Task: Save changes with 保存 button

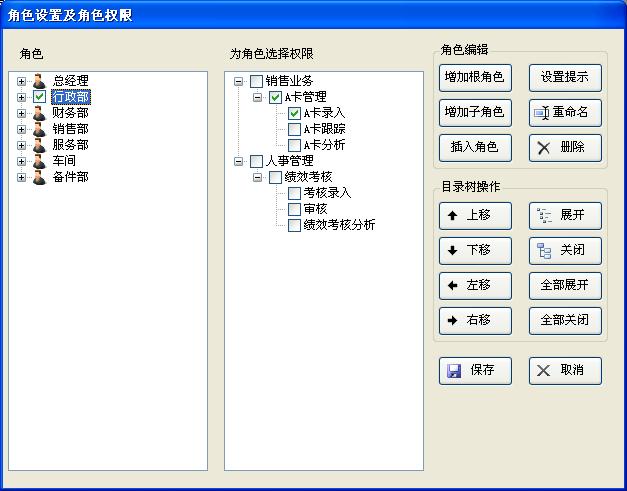Action: point(475,371)
